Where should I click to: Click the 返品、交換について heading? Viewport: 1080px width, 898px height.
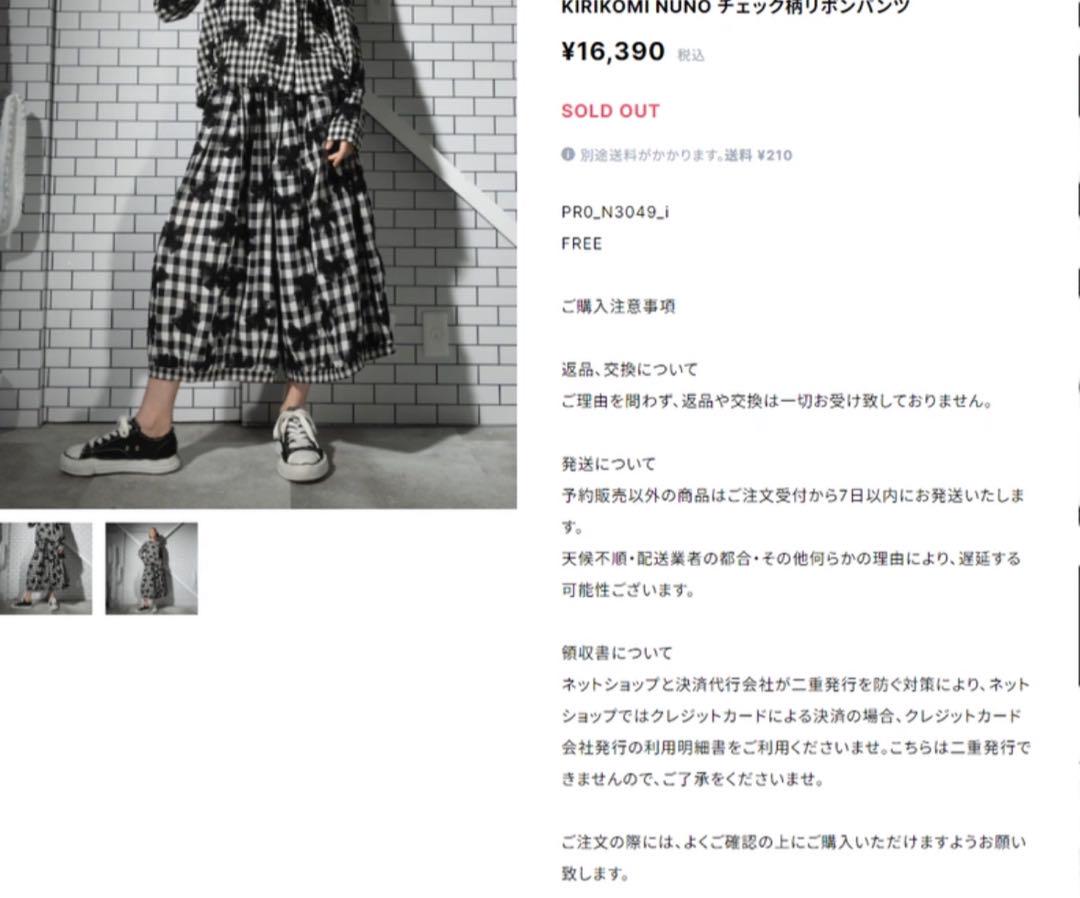(x=630, y=370)
